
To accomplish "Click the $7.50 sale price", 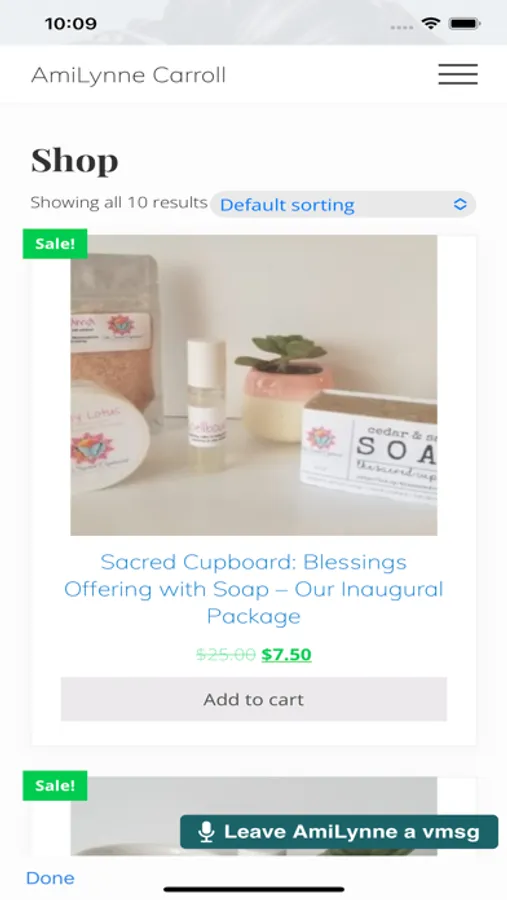I will pos(287,654).
